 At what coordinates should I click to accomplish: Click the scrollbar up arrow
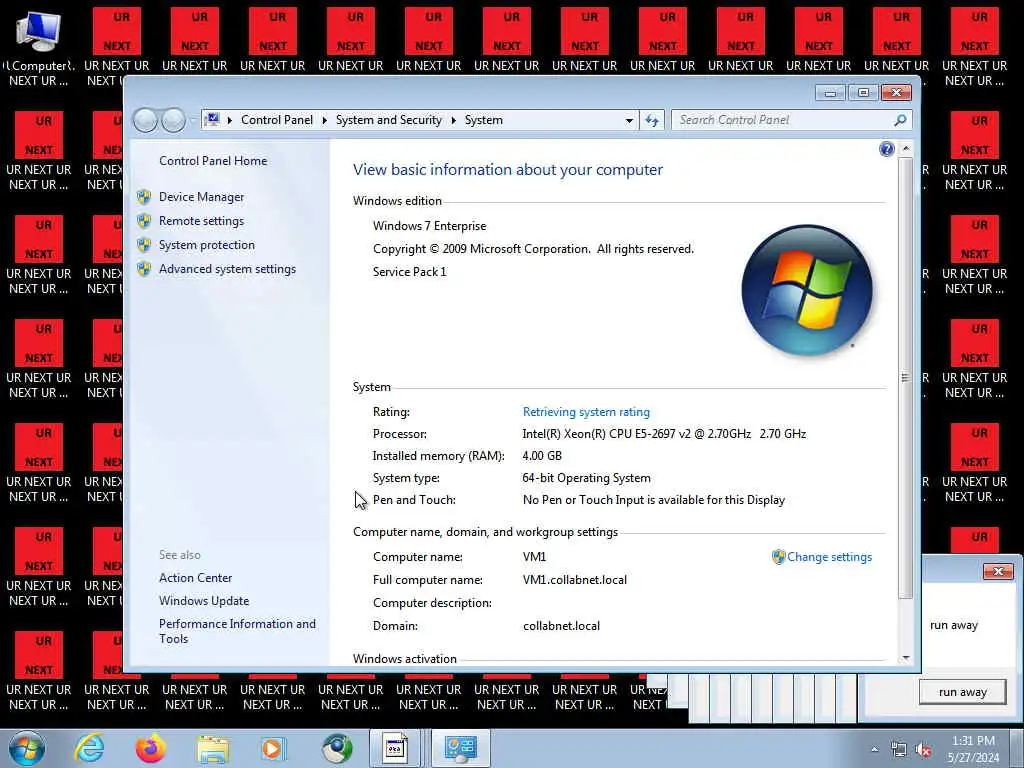905,149
